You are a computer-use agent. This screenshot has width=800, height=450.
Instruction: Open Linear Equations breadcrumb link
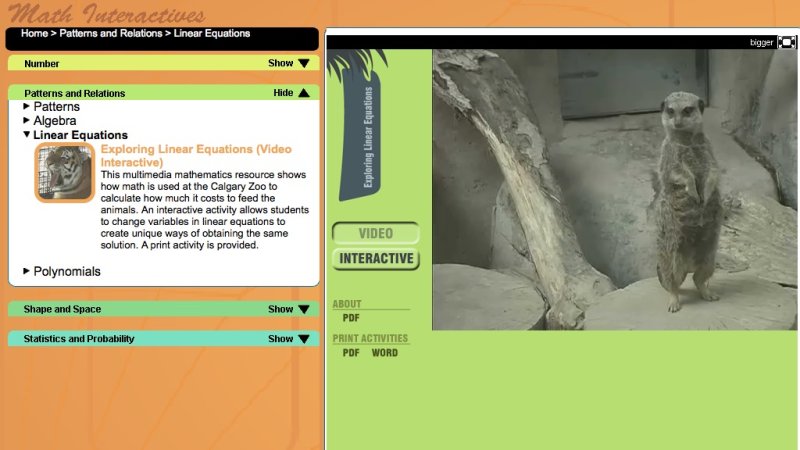click(x=212, y=33)
